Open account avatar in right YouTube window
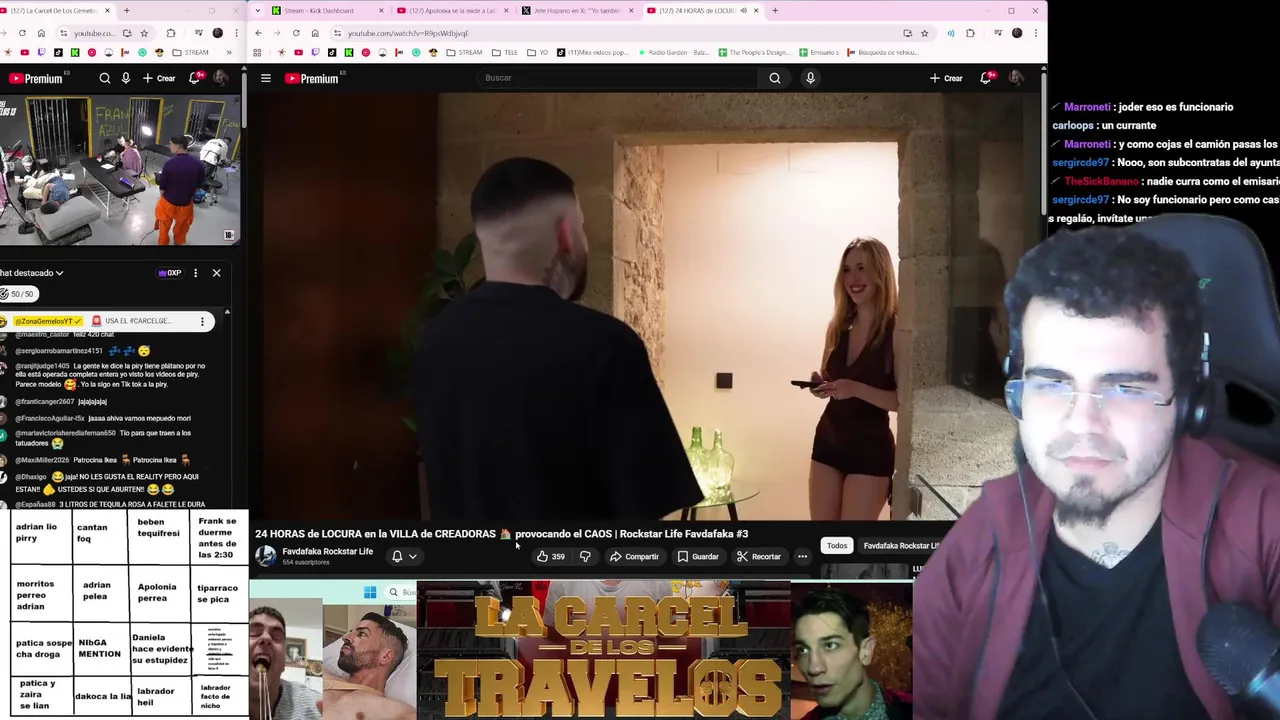Screen dimensions: 1280x720 1016,78
